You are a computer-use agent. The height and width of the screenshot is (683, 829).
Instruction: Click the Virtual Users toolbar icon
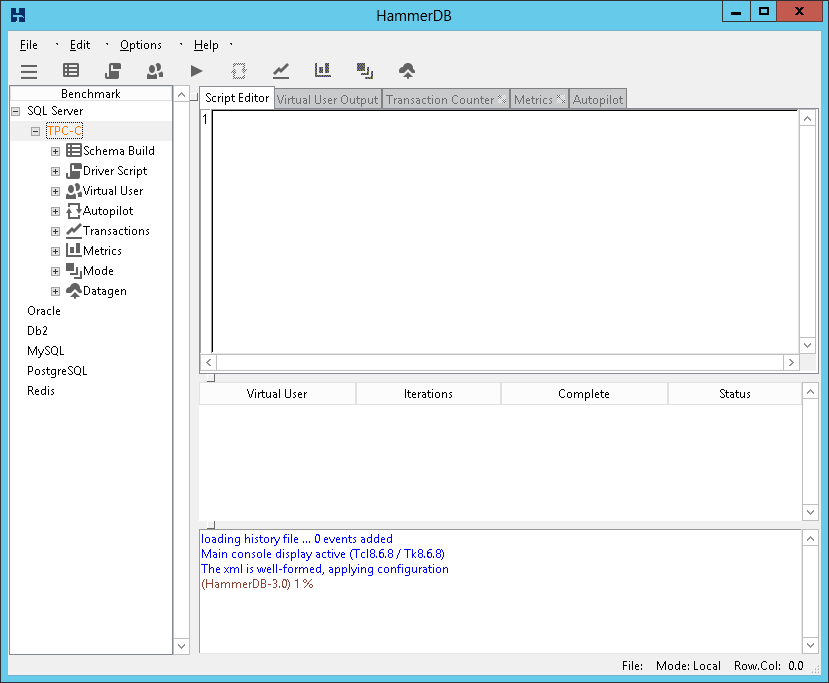tap(154, 71)
